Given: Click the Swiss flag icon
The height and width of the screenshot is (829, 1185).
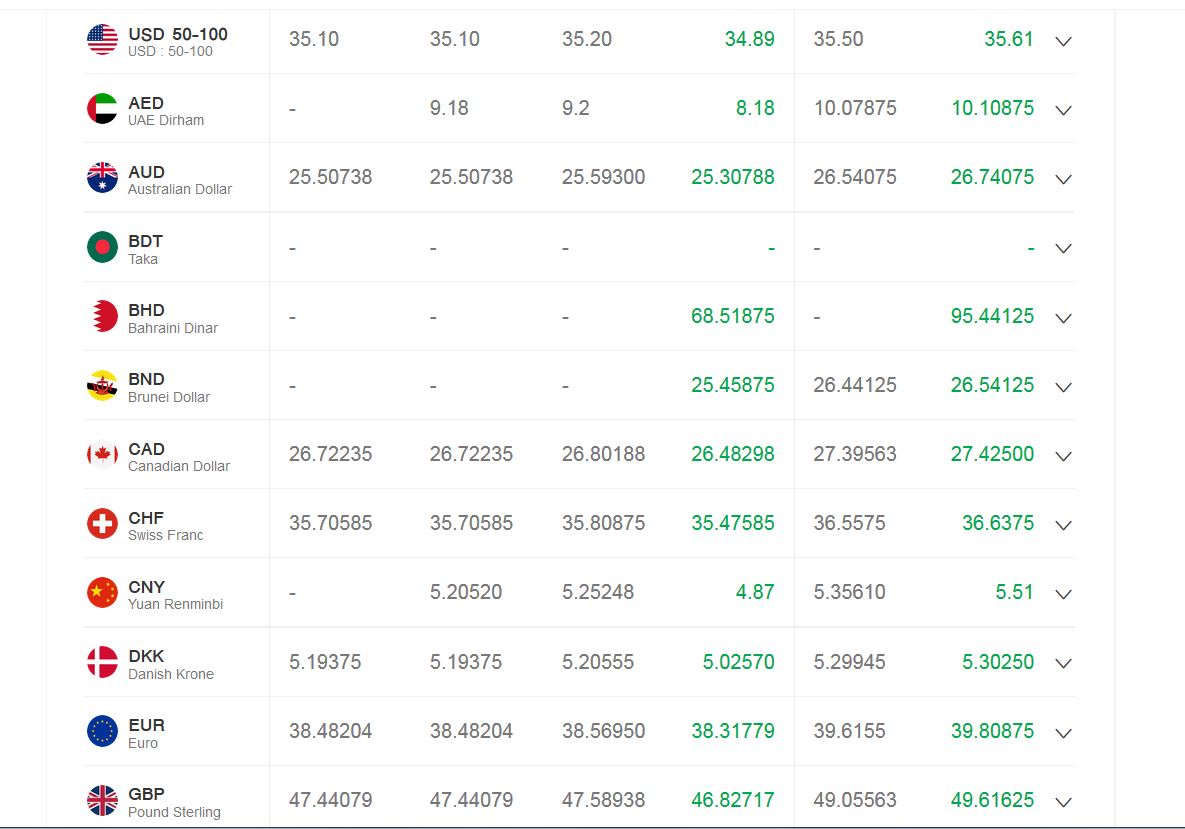Looking at the screenshot, I should 102,523.
